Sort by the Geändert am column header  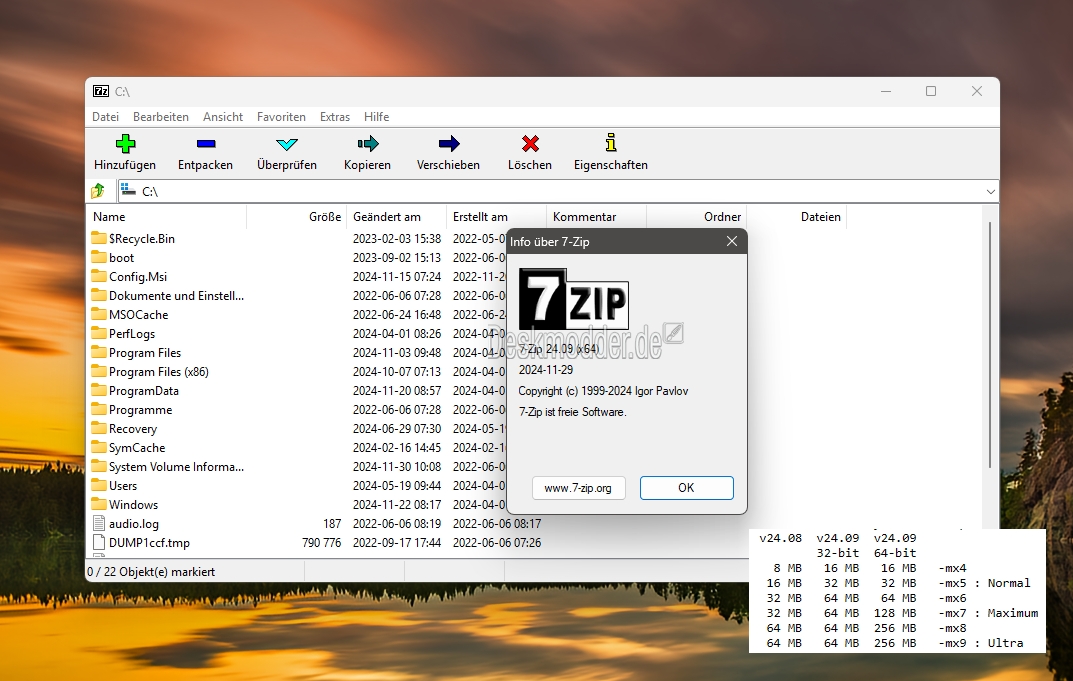tap(396, 217)
